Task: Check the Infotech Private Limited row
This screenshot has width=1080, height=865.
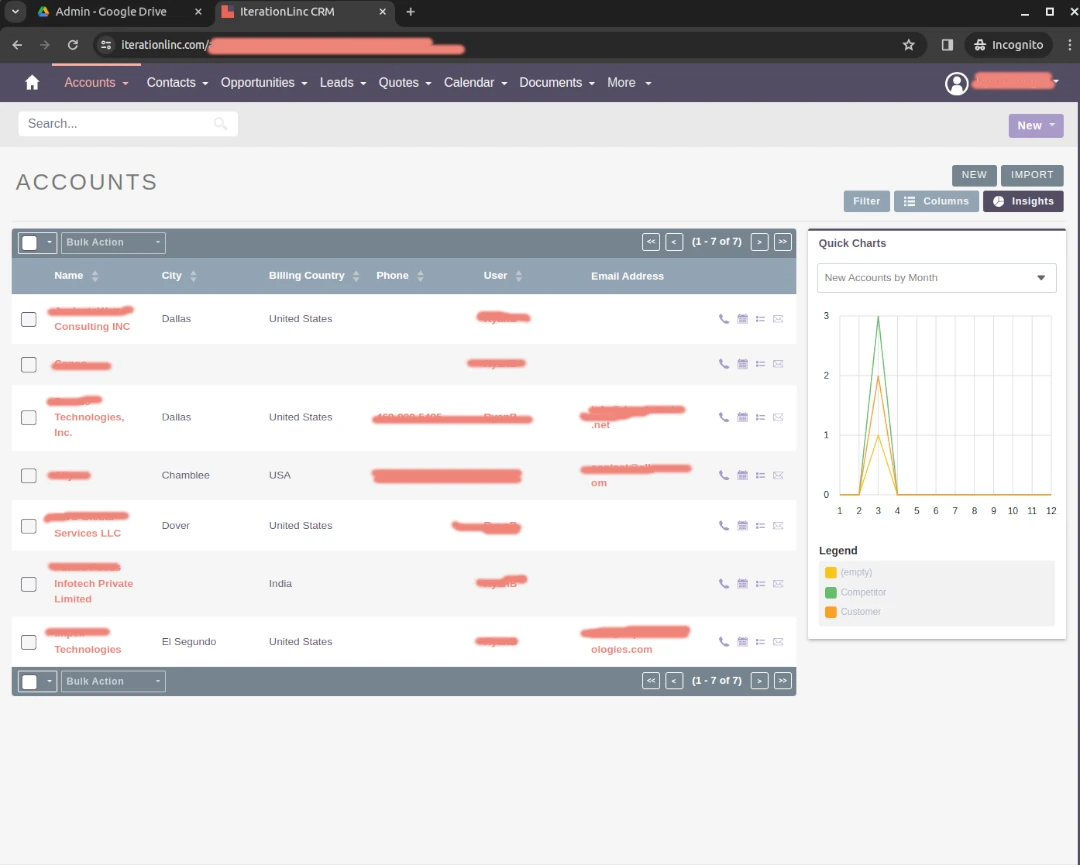Action: coord(28,584)
